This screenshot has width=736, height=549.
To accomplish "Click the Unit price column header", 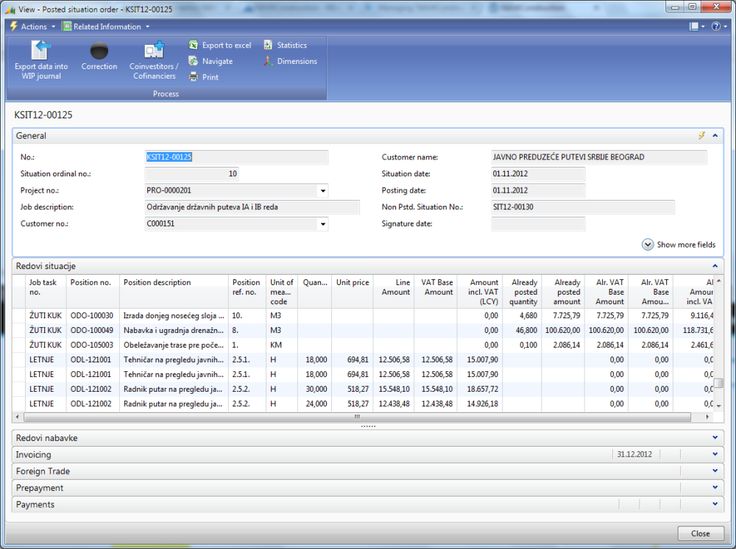I will click(x=352, y=291).
